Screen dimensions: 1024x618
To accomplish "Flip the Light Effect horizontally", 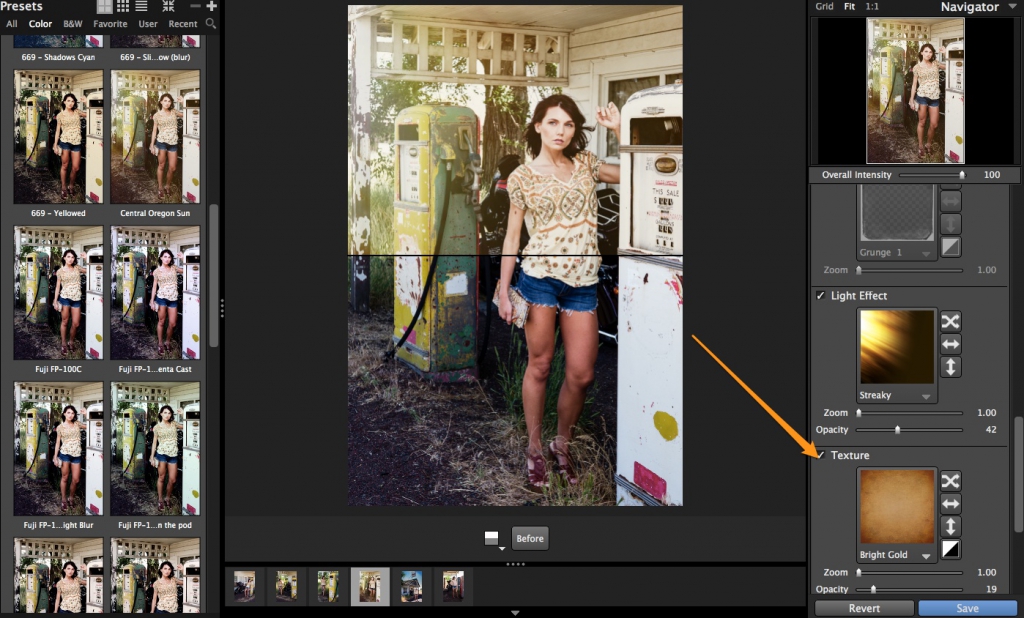I will [x=950, y=344].
